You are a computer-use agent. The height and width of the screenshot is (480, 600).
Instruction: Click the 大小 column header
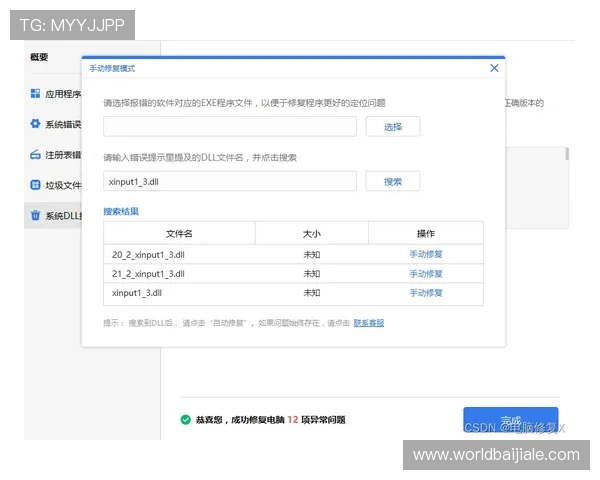[311, 233]
